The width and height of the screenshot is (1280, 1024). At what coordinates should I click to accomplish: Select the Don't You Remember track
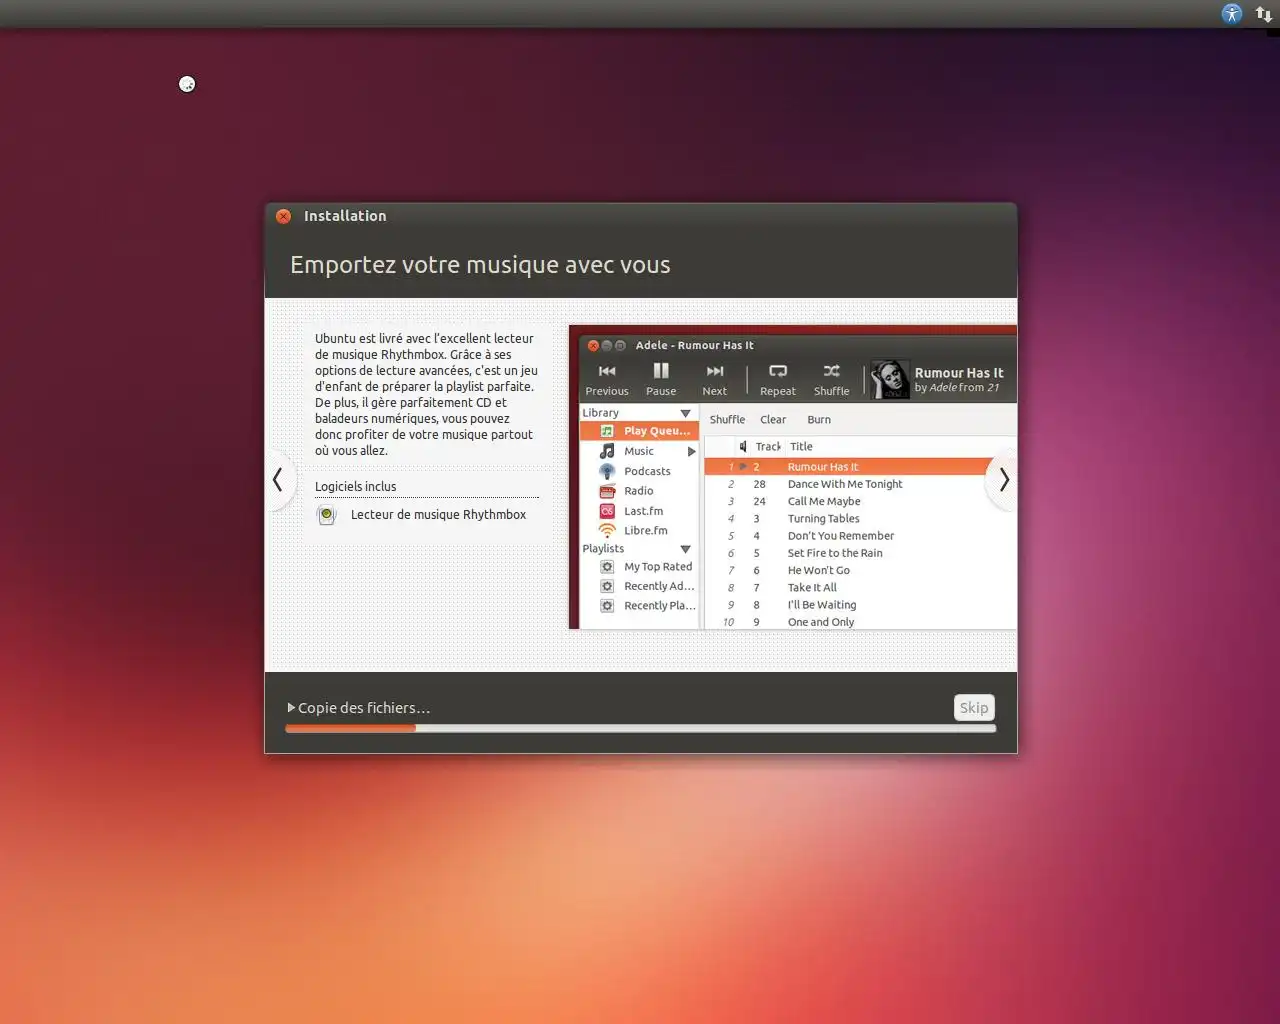(860, 536)
